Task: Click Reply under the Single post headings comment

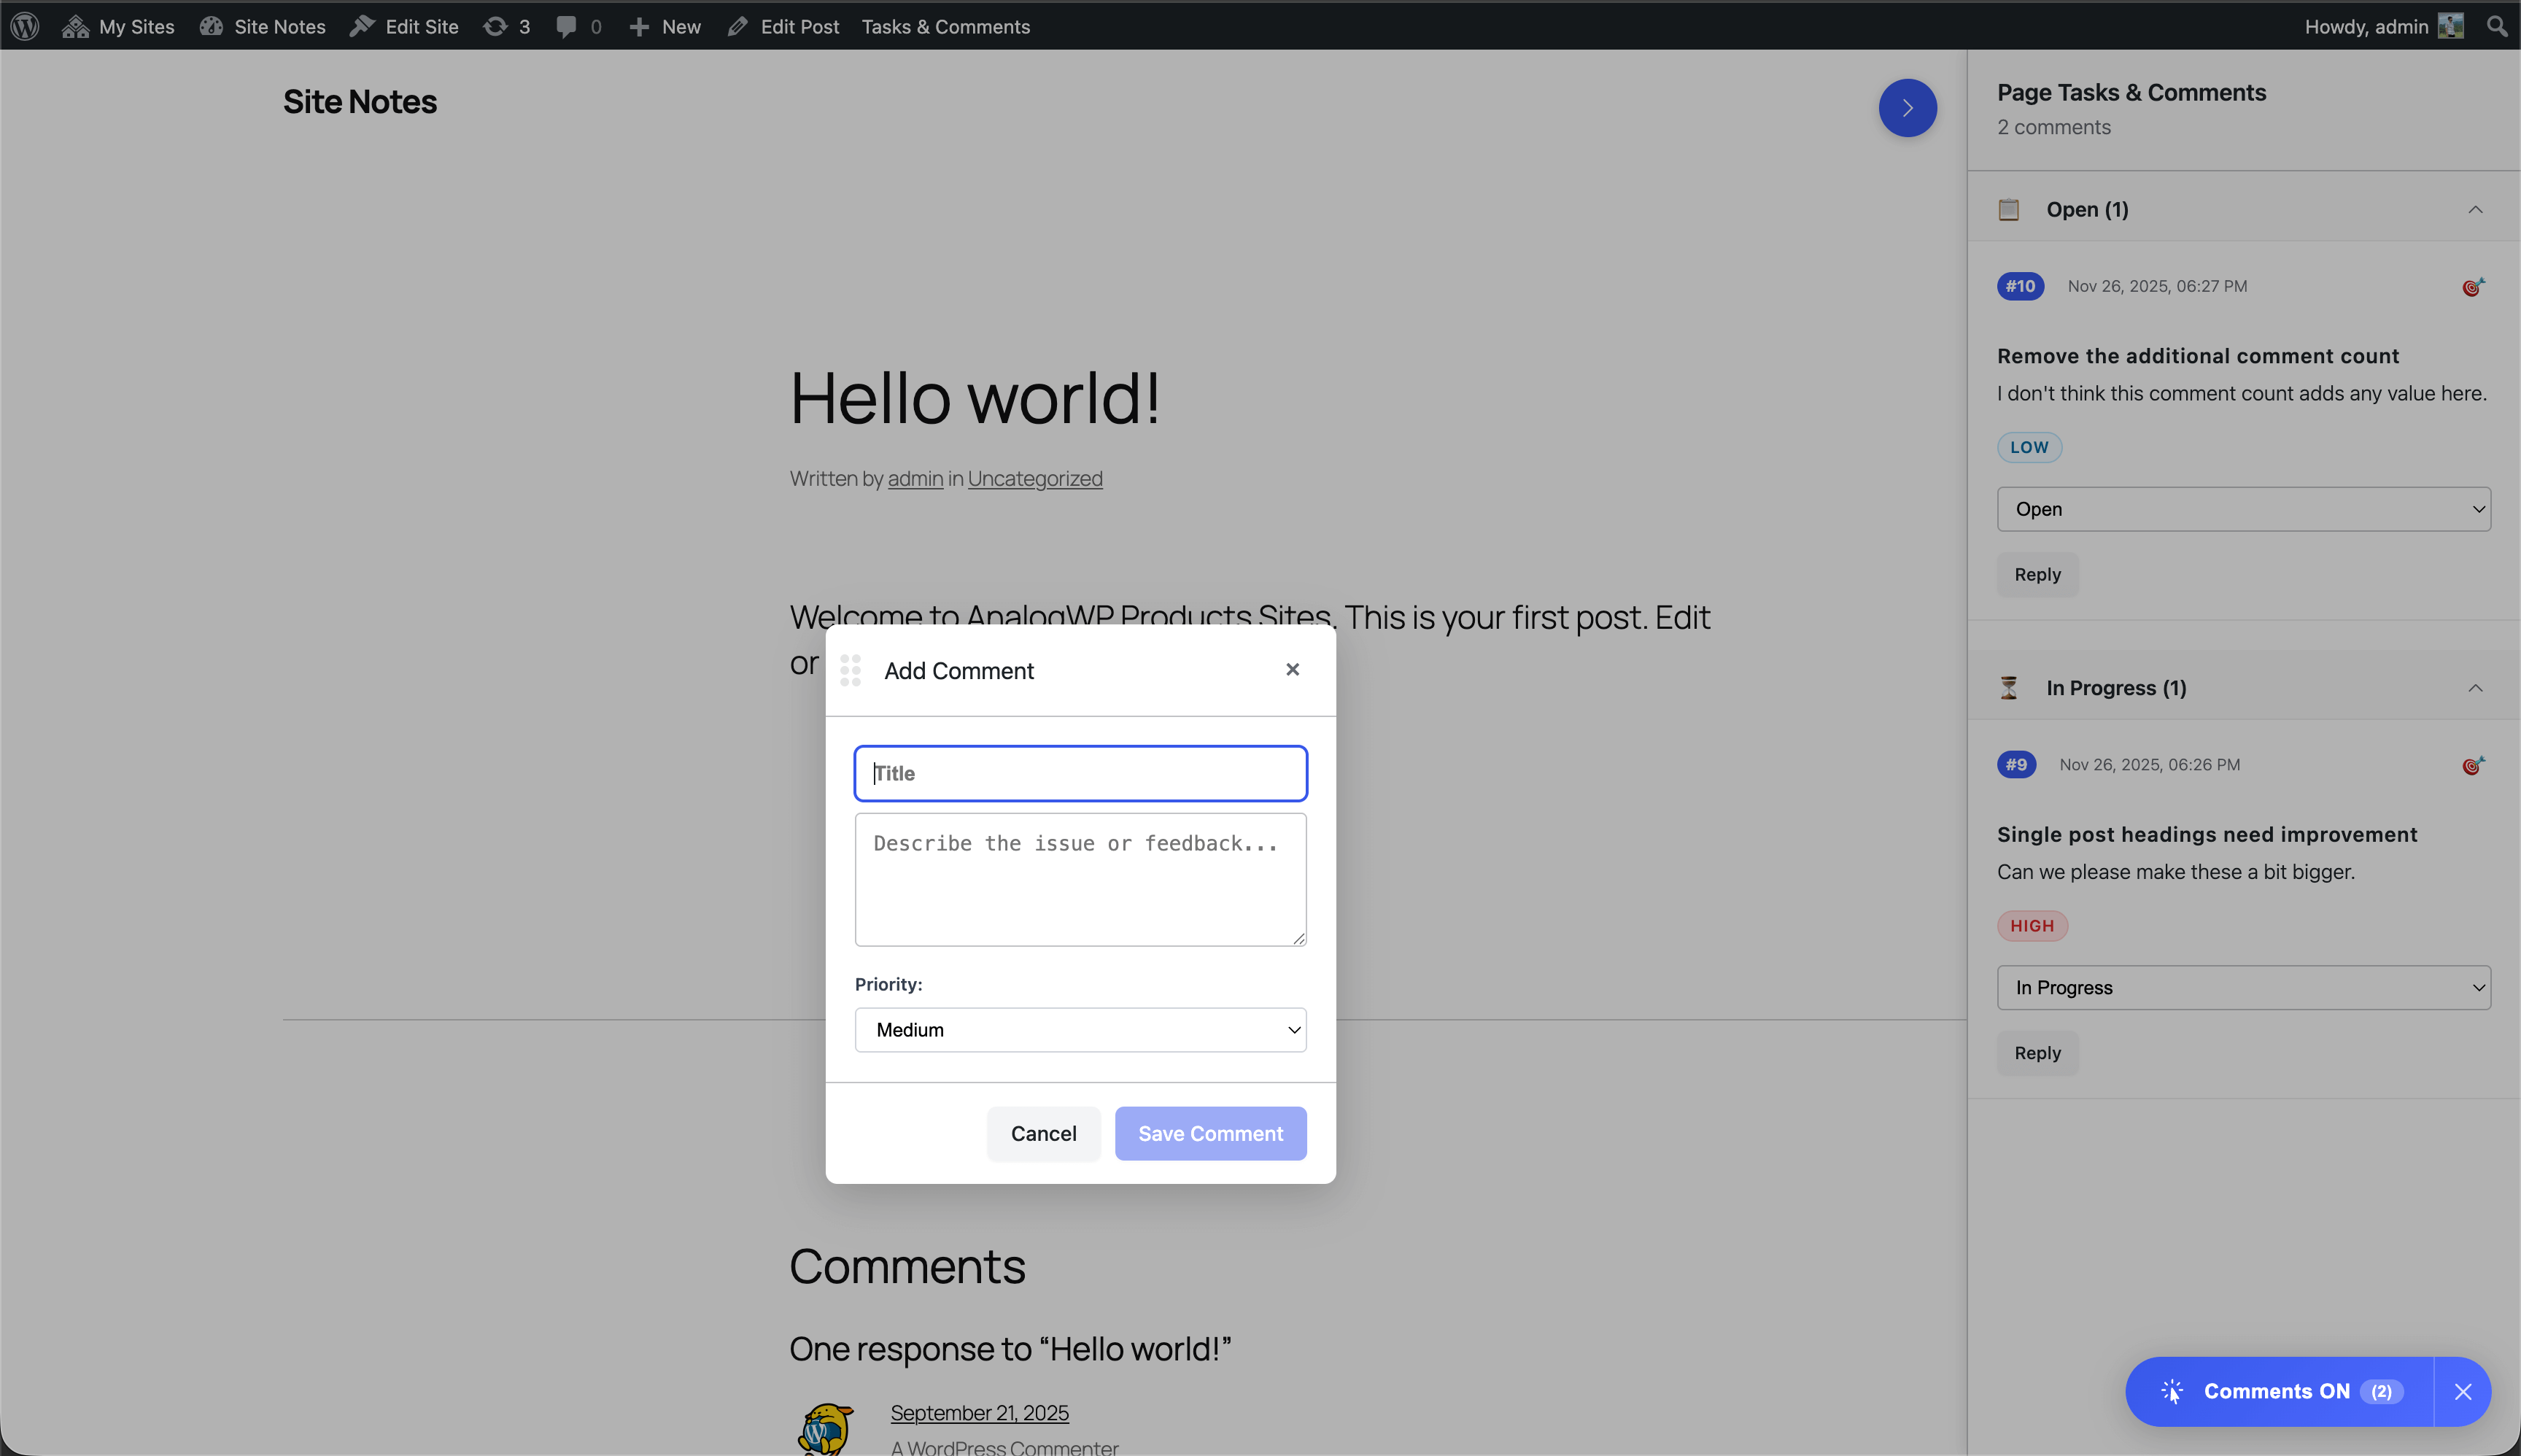Action: 2037,1053
